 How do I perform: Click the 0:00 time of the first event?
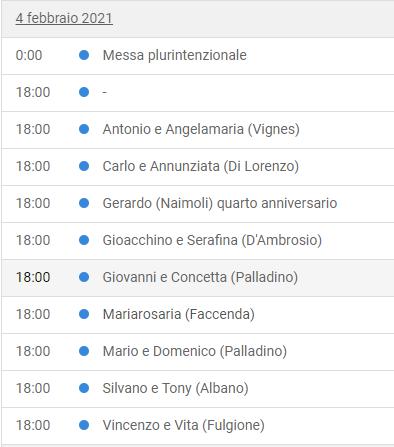[29, 55]
